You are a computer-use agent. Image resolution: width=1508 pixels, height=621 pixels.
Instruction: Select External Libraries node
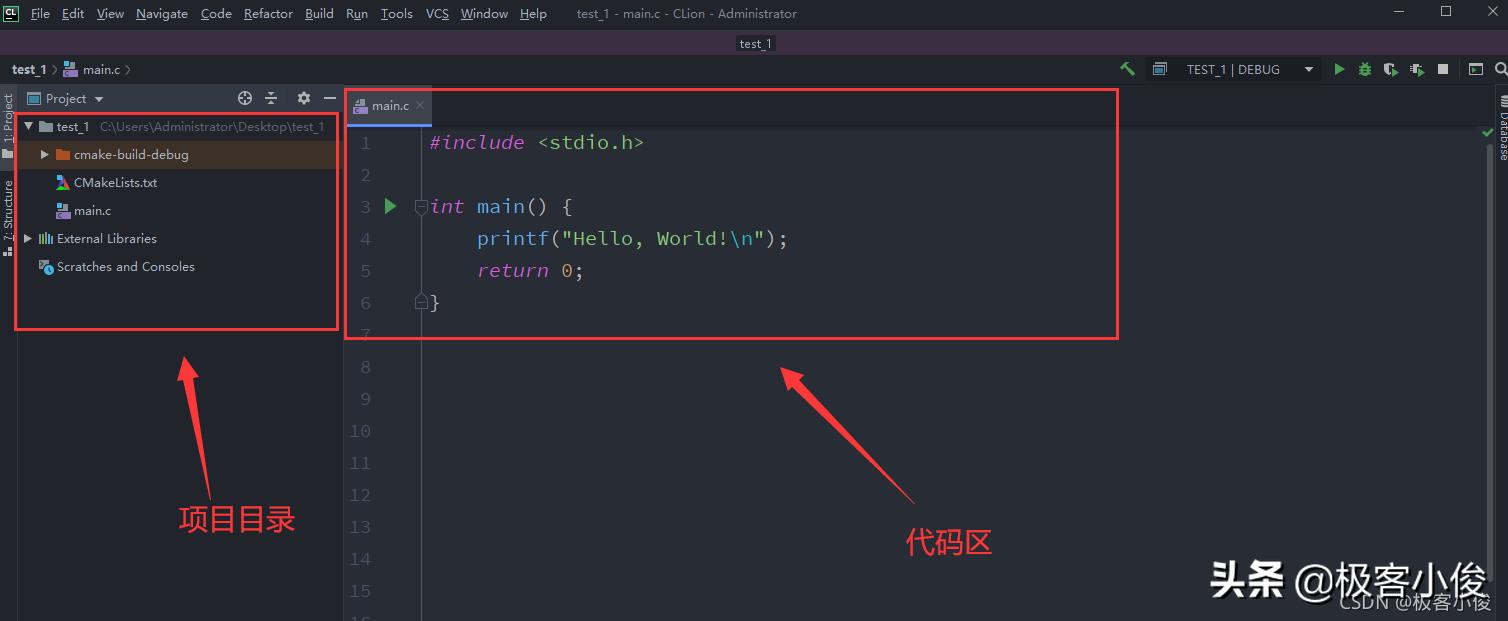(x=106, y=239)
